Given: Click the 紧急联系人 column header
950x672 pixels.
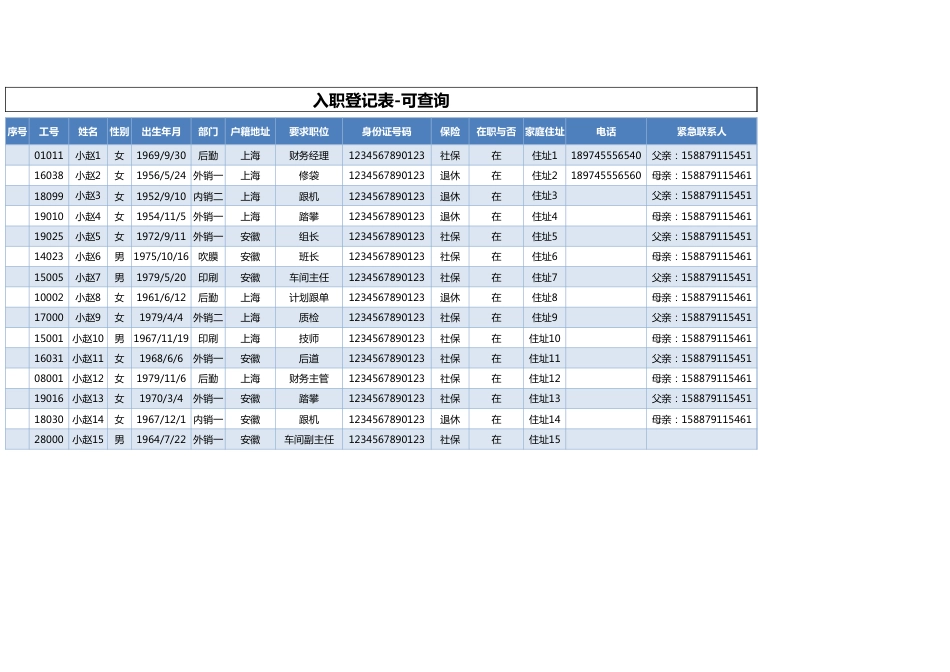Looking at the screenshot, I should [x=701, y=131].
